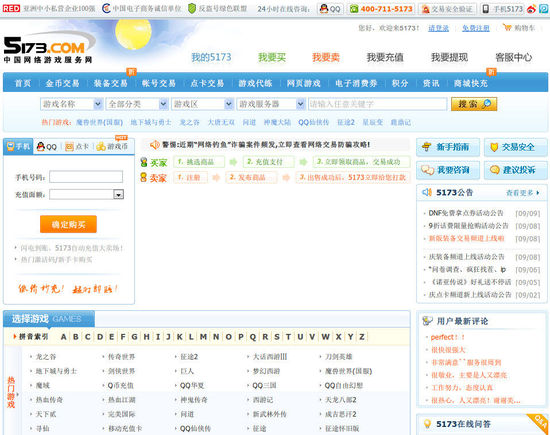Click the 请登录 login link

438,28
